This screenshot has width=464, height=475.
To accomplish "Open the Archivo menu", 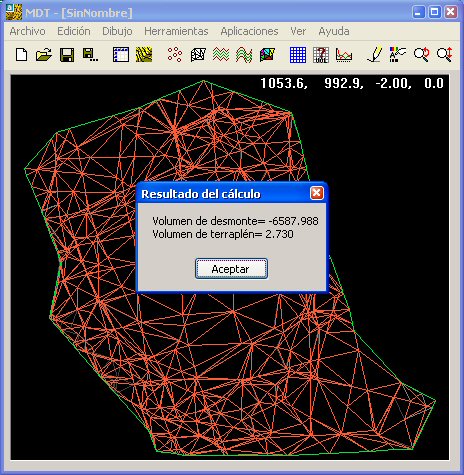I will (x=27, y=31).
